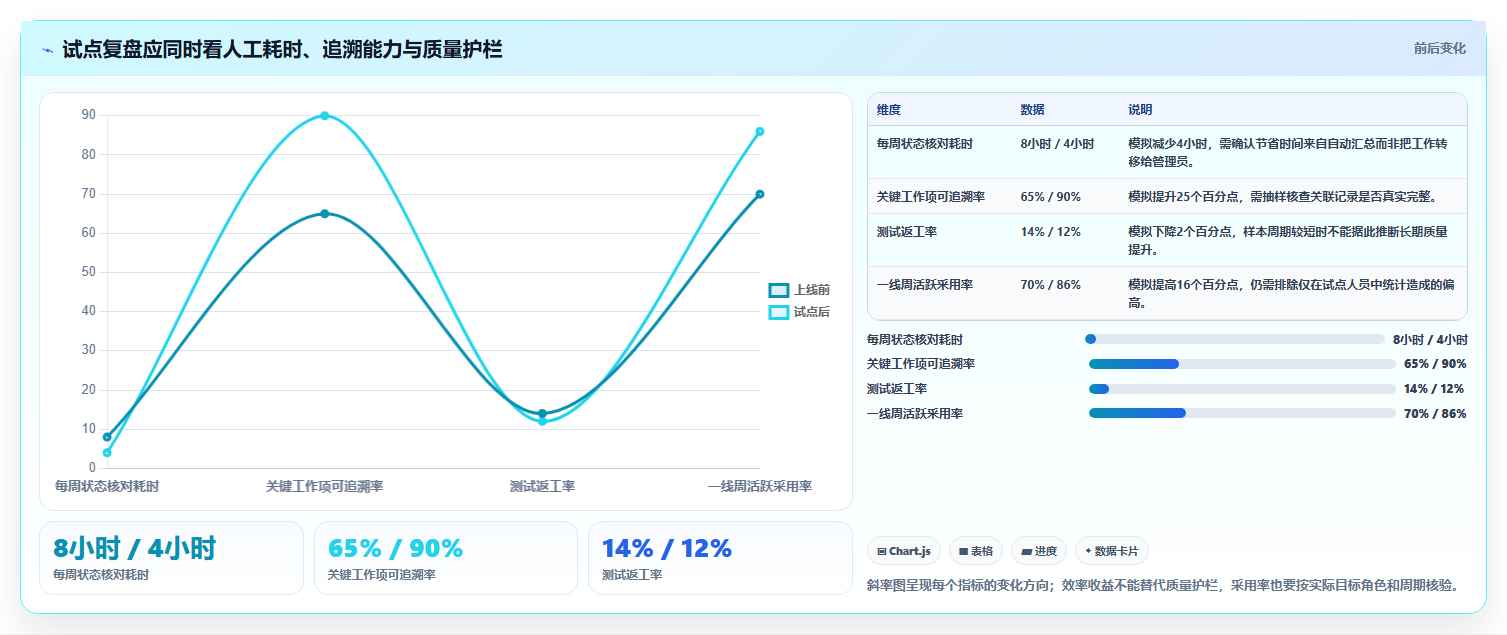This screenshot has height=635, width=1507.
Task: Click the 每周状态核对耗时 progress bar
Action: pyautogui.click(x=1234, y=339)
